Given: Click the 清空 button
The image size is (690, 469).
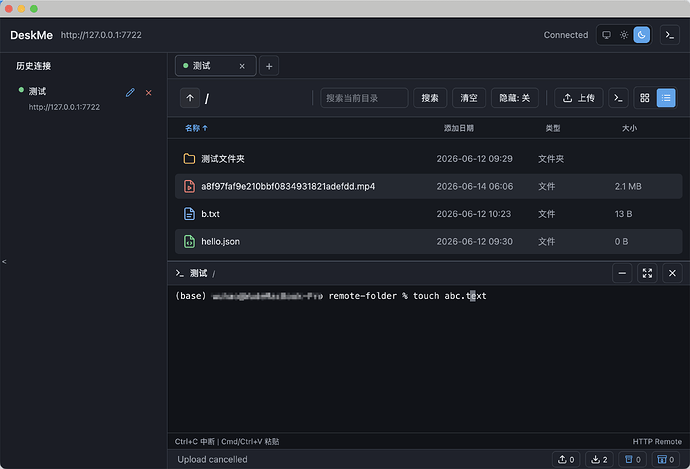Looking at the screenshot, I should click(x=469, y=98).
